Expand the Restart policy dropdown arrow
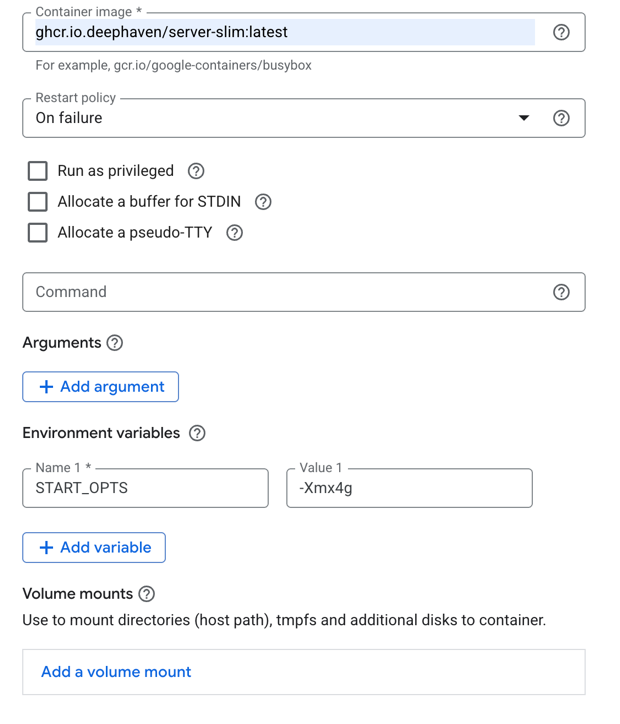620x724 pixels. (523, 118)
